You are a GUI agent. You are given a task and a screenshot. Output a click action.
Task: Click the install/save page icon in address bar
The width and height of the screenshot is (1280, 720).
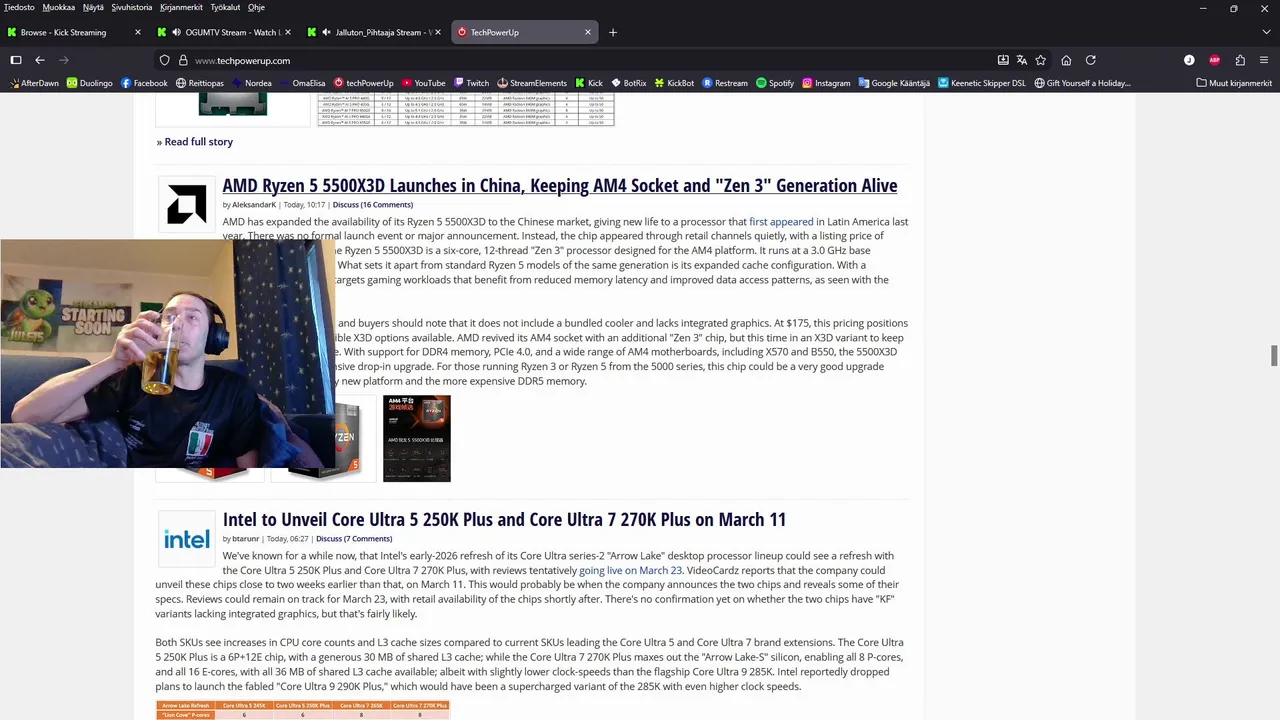coord(1003,60)
